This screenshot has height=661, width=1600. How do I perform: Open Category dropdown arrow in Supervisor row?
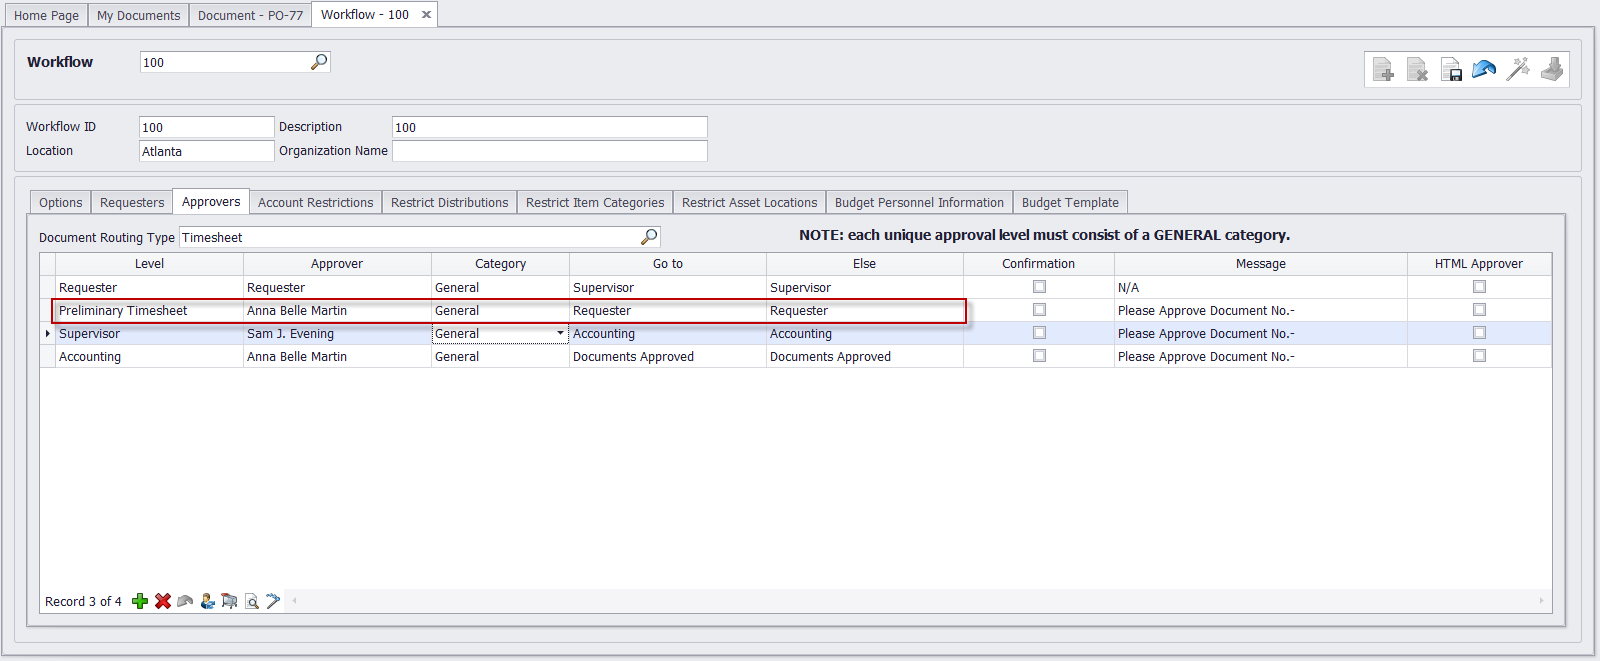pos(560,334)
